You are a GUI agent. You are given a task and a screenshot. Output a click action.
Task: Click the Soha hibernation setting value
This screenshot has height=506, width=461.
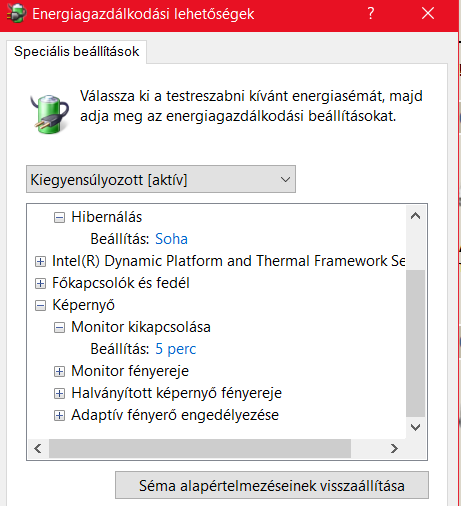coord(171,239)
